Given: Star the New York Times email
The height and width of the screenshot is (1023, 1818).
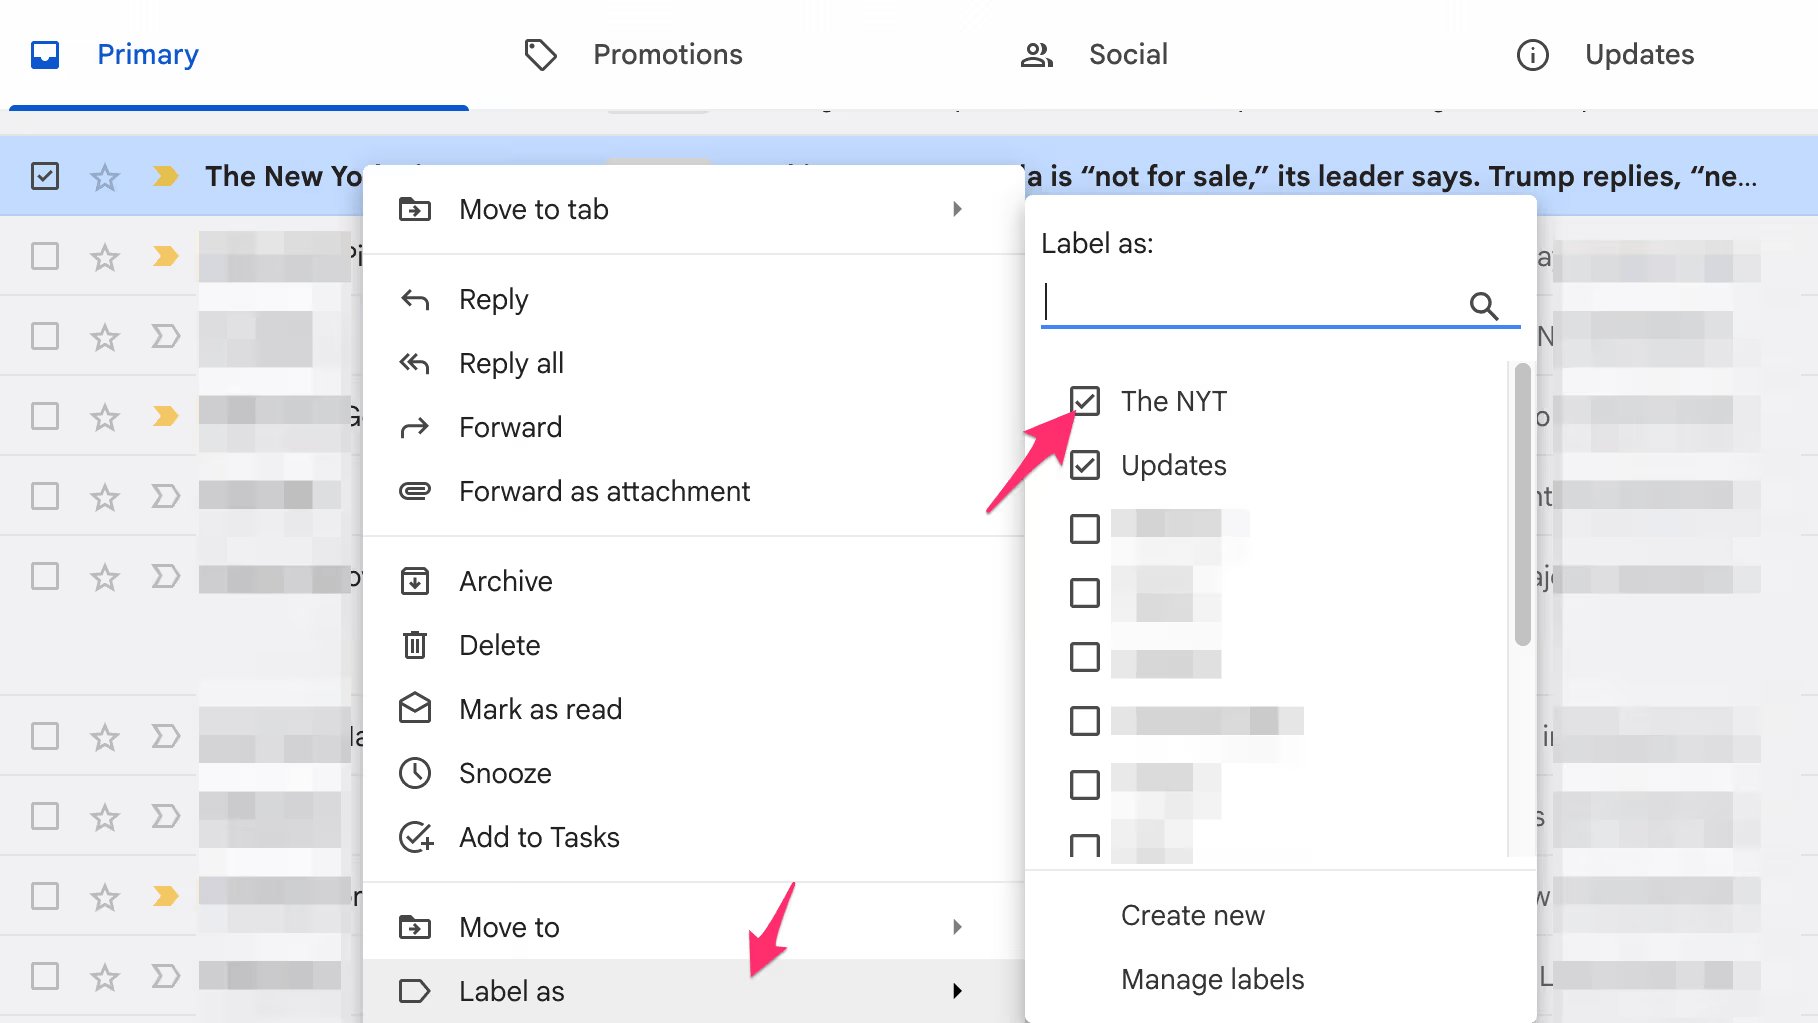Looking at the screenshot, I should coord(105,177).
